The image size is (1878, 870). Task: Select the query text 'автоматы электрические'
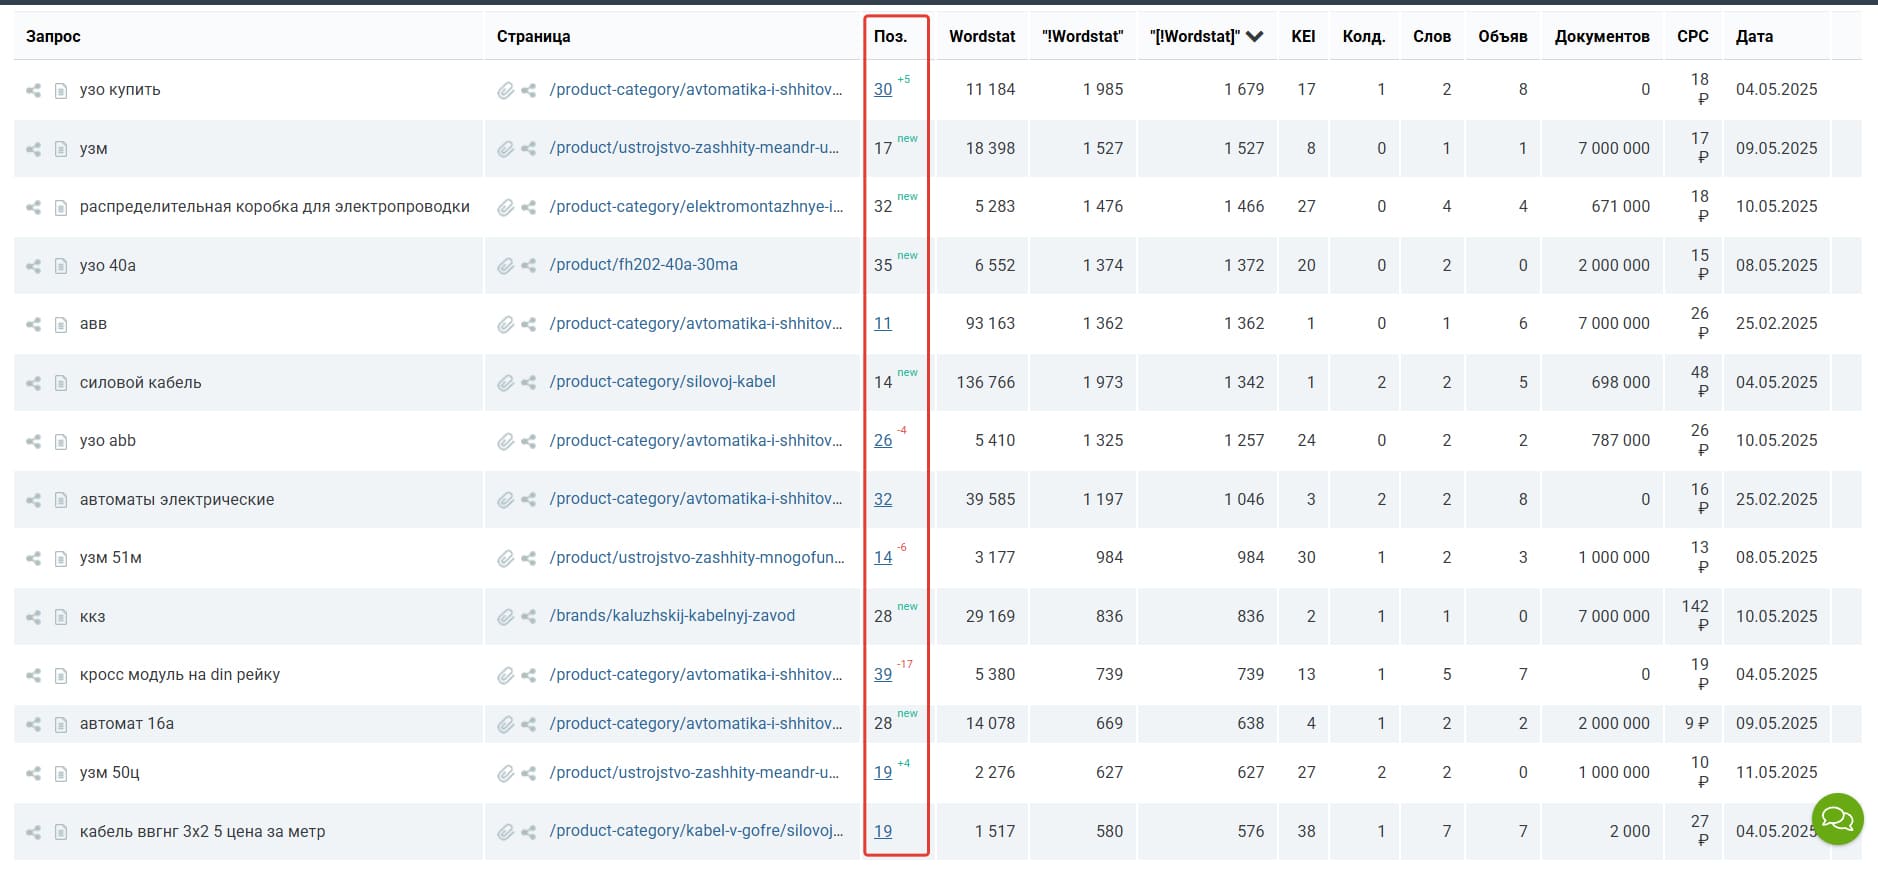[177, 500]
